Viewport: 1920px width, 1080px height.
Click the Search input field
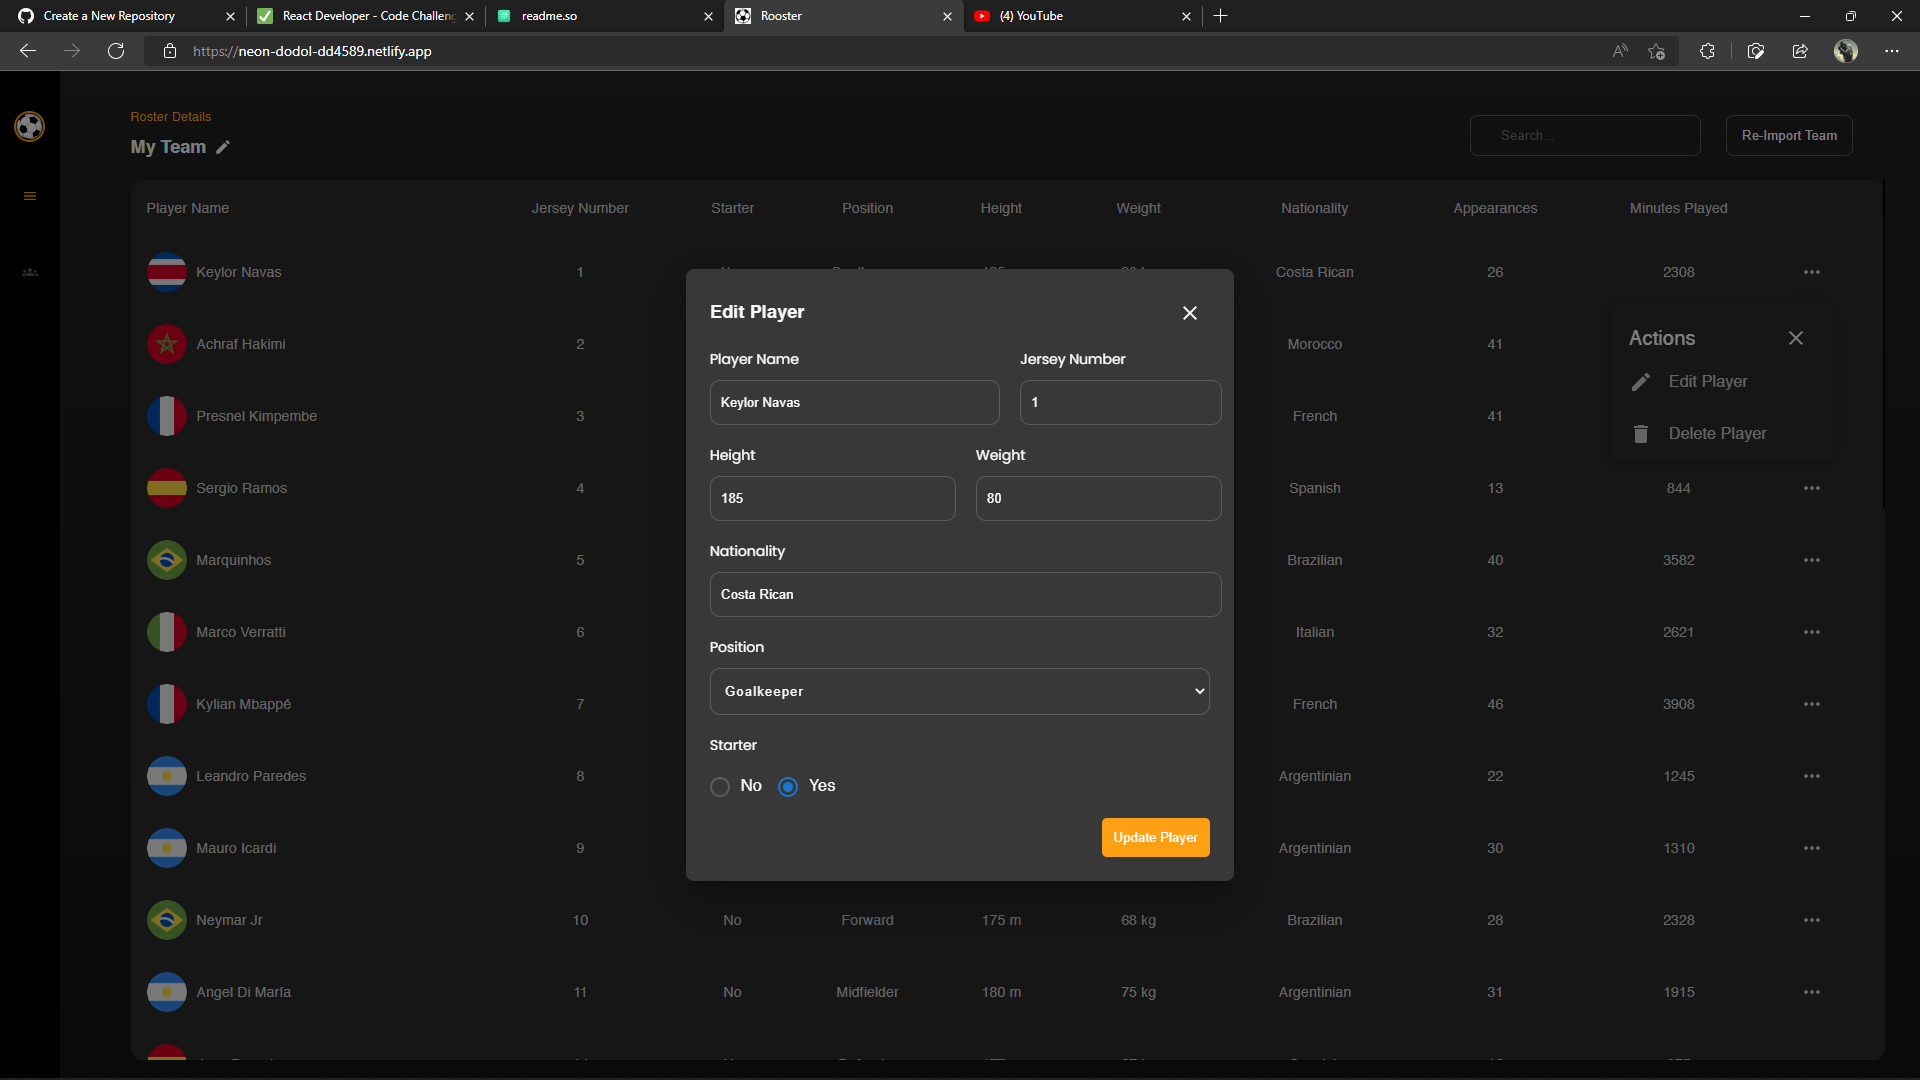point(1585,135)
